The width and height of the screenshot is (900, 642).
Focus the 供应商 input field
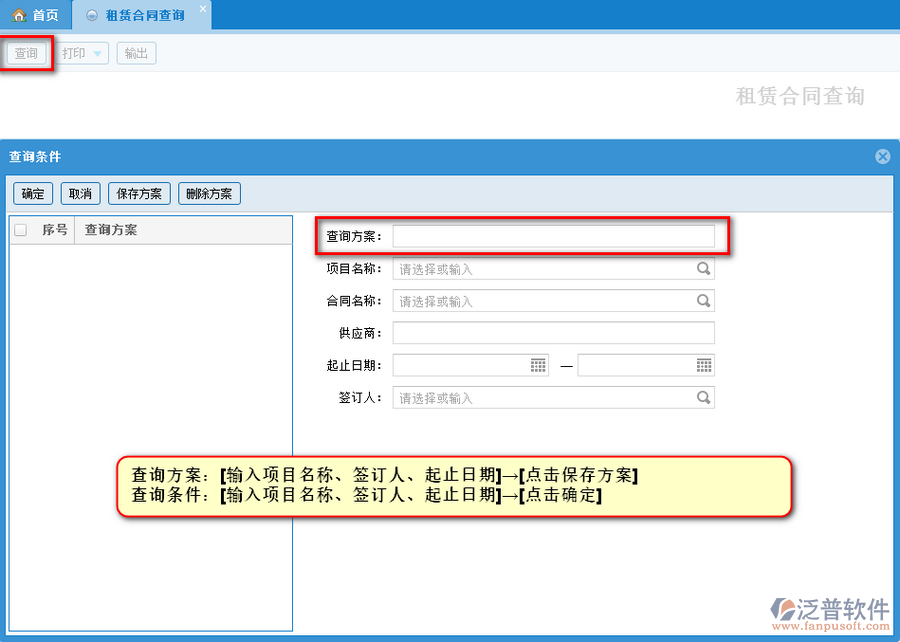point(553,333)
